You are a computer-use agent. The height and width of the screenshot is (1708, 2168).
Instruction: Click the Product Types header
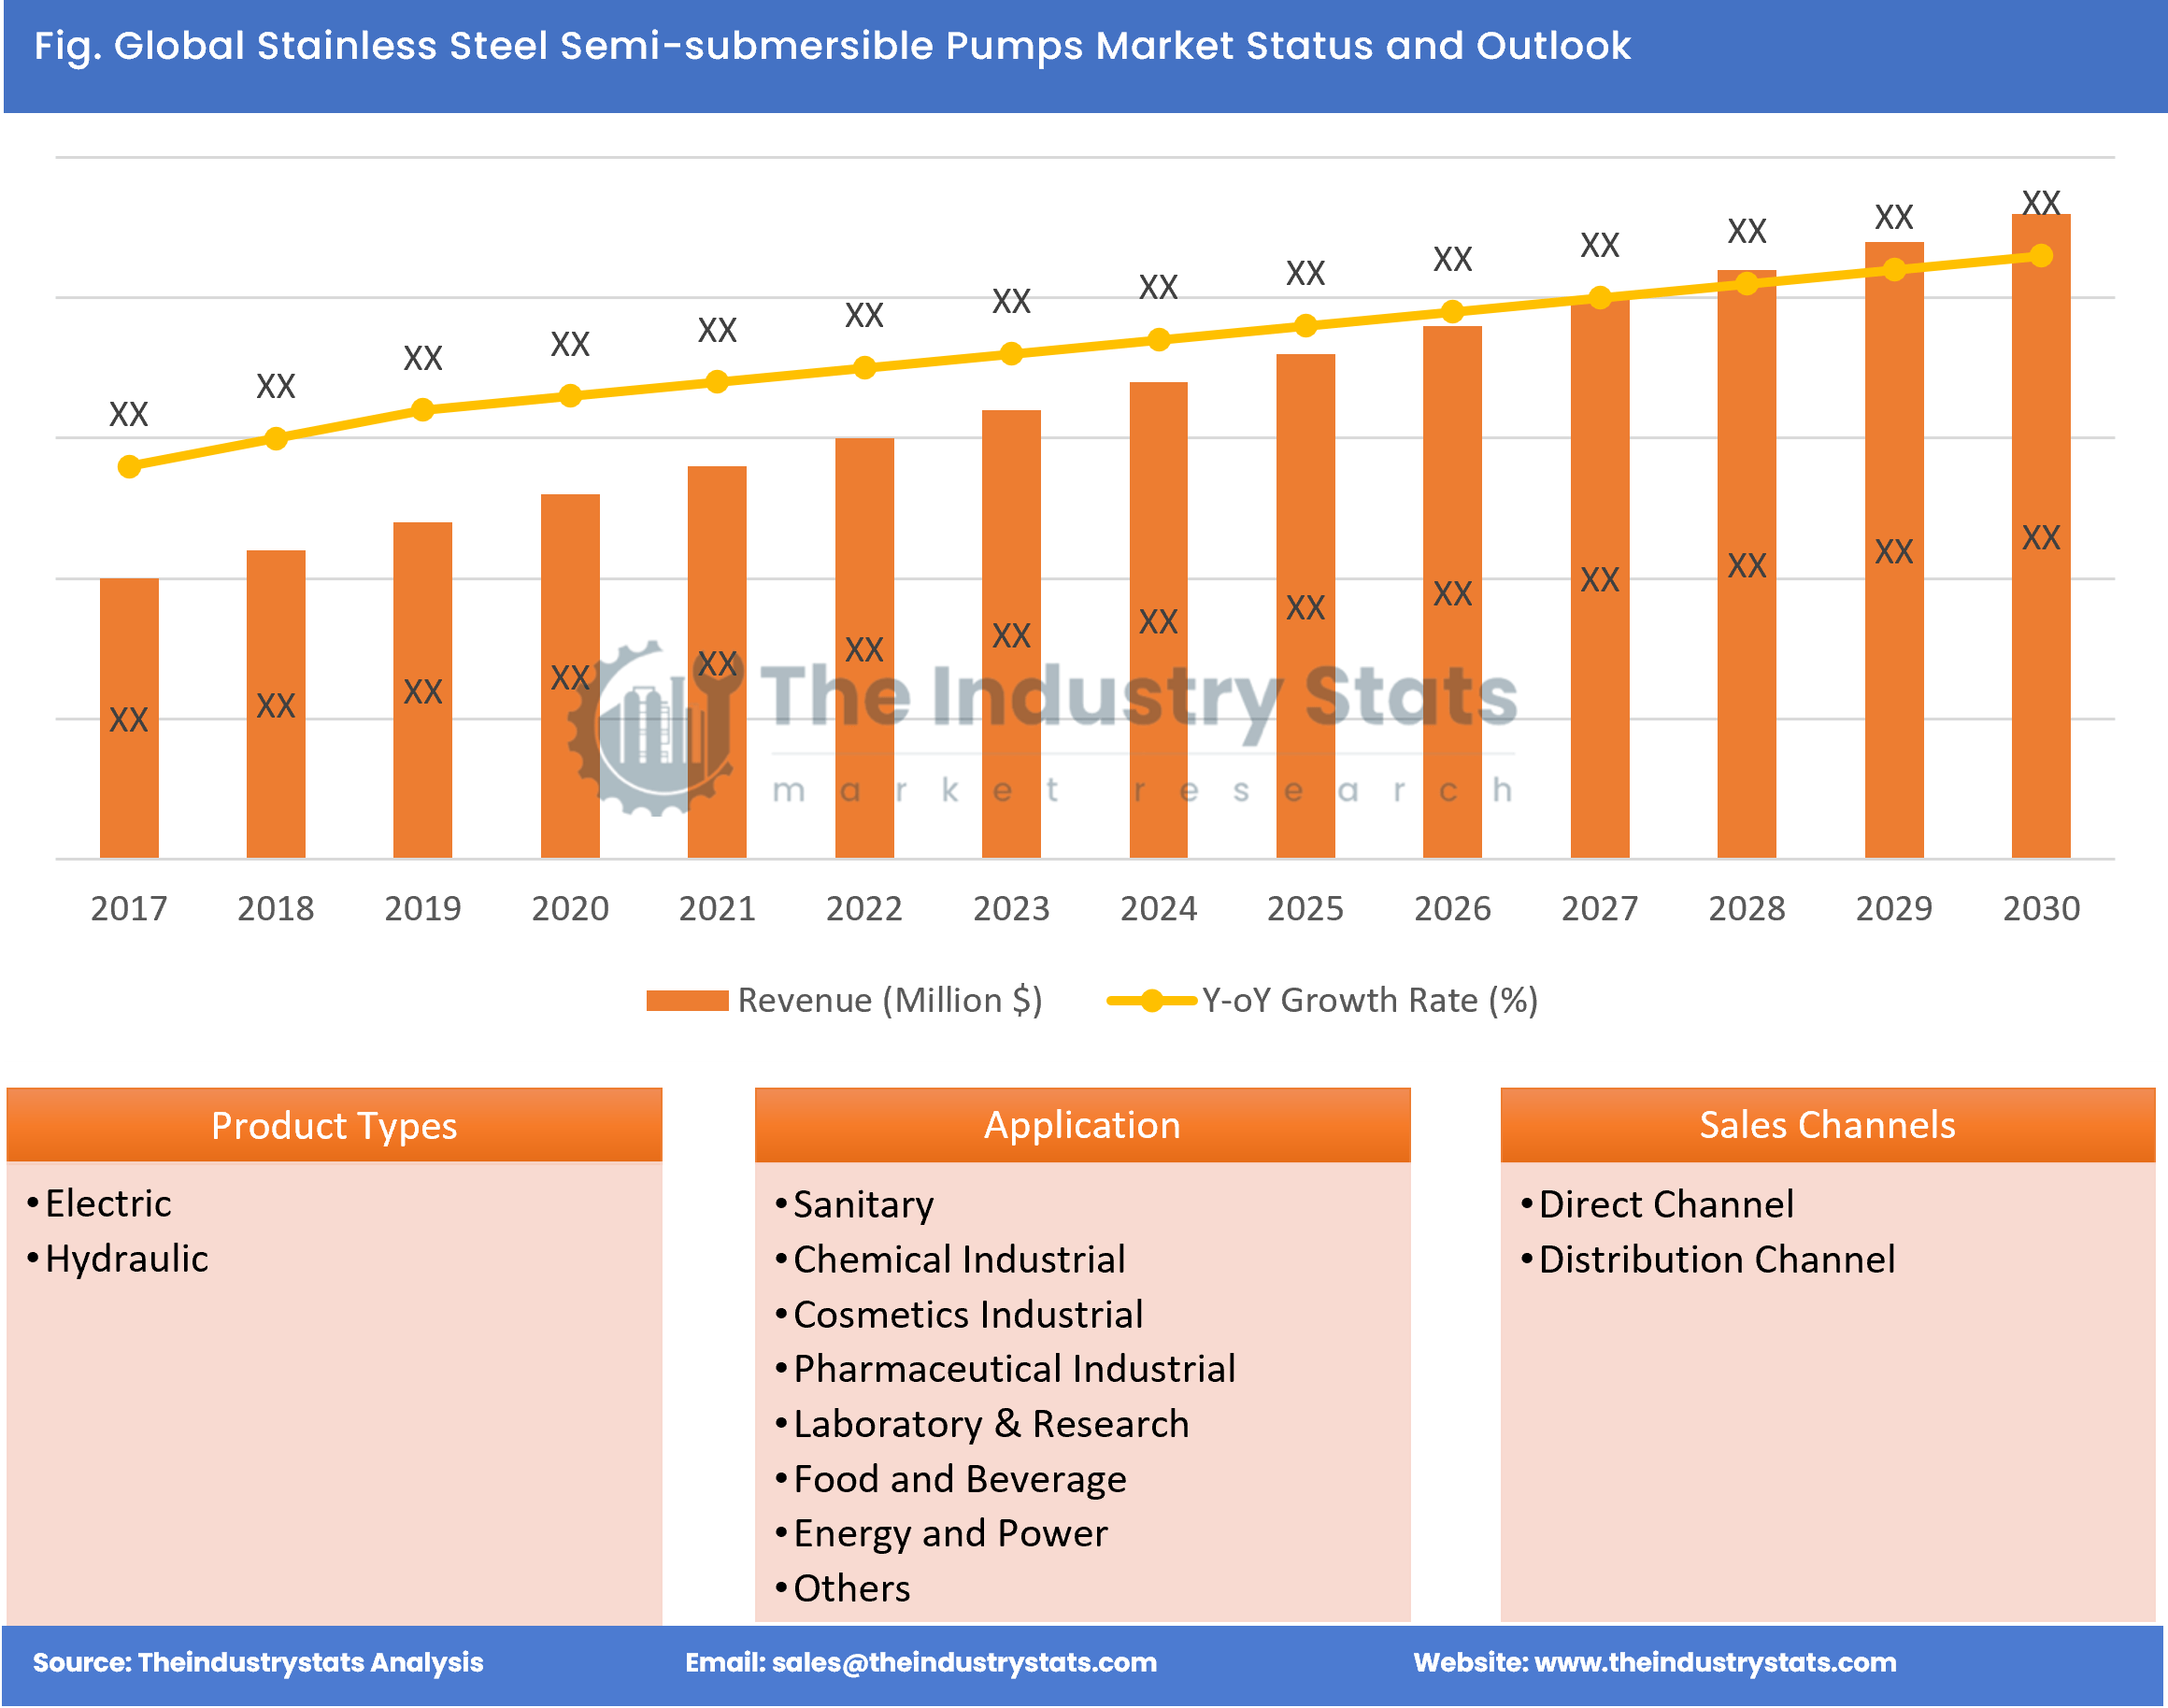(x=334, y=1125)
